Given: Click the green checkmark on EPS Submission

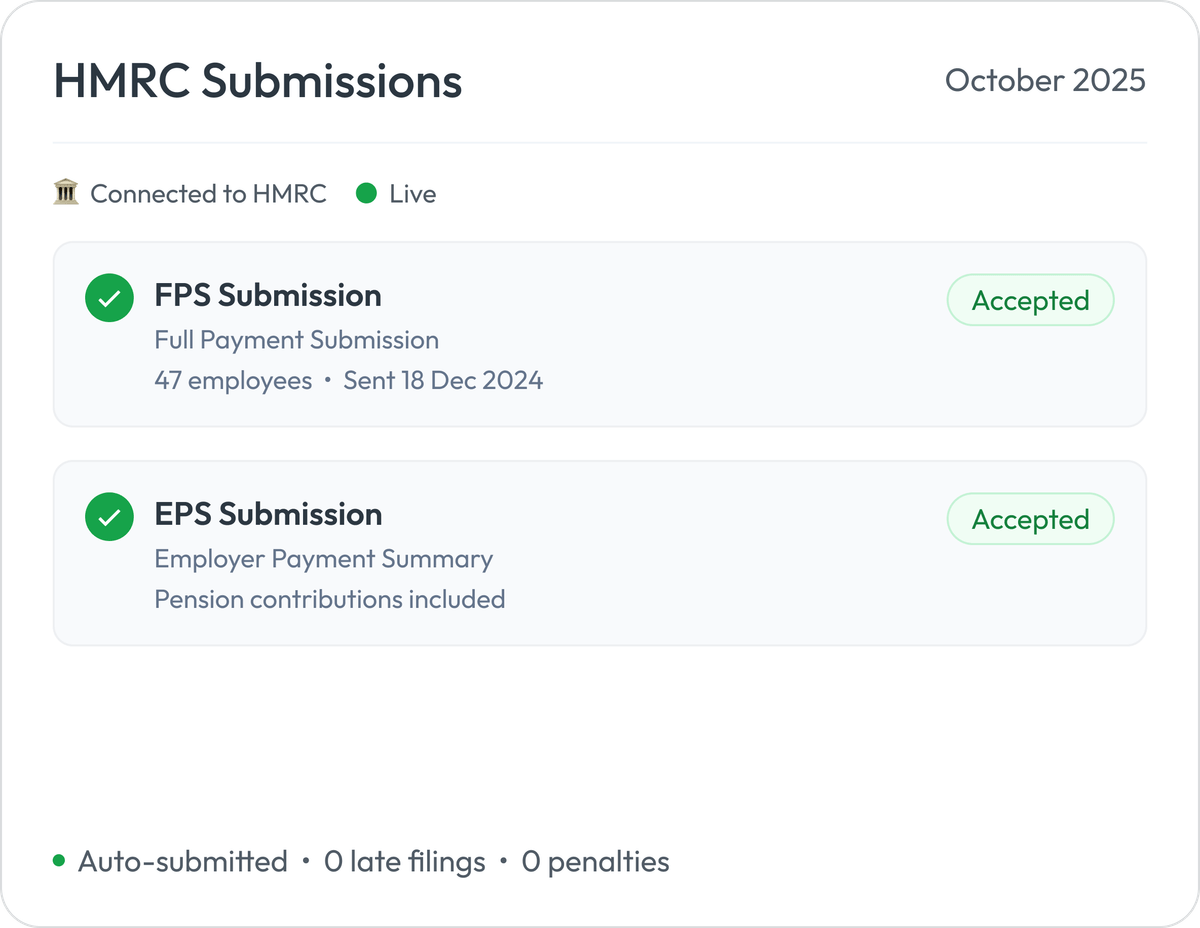Looking at the screenshot, I should click(x=110, y=517).
